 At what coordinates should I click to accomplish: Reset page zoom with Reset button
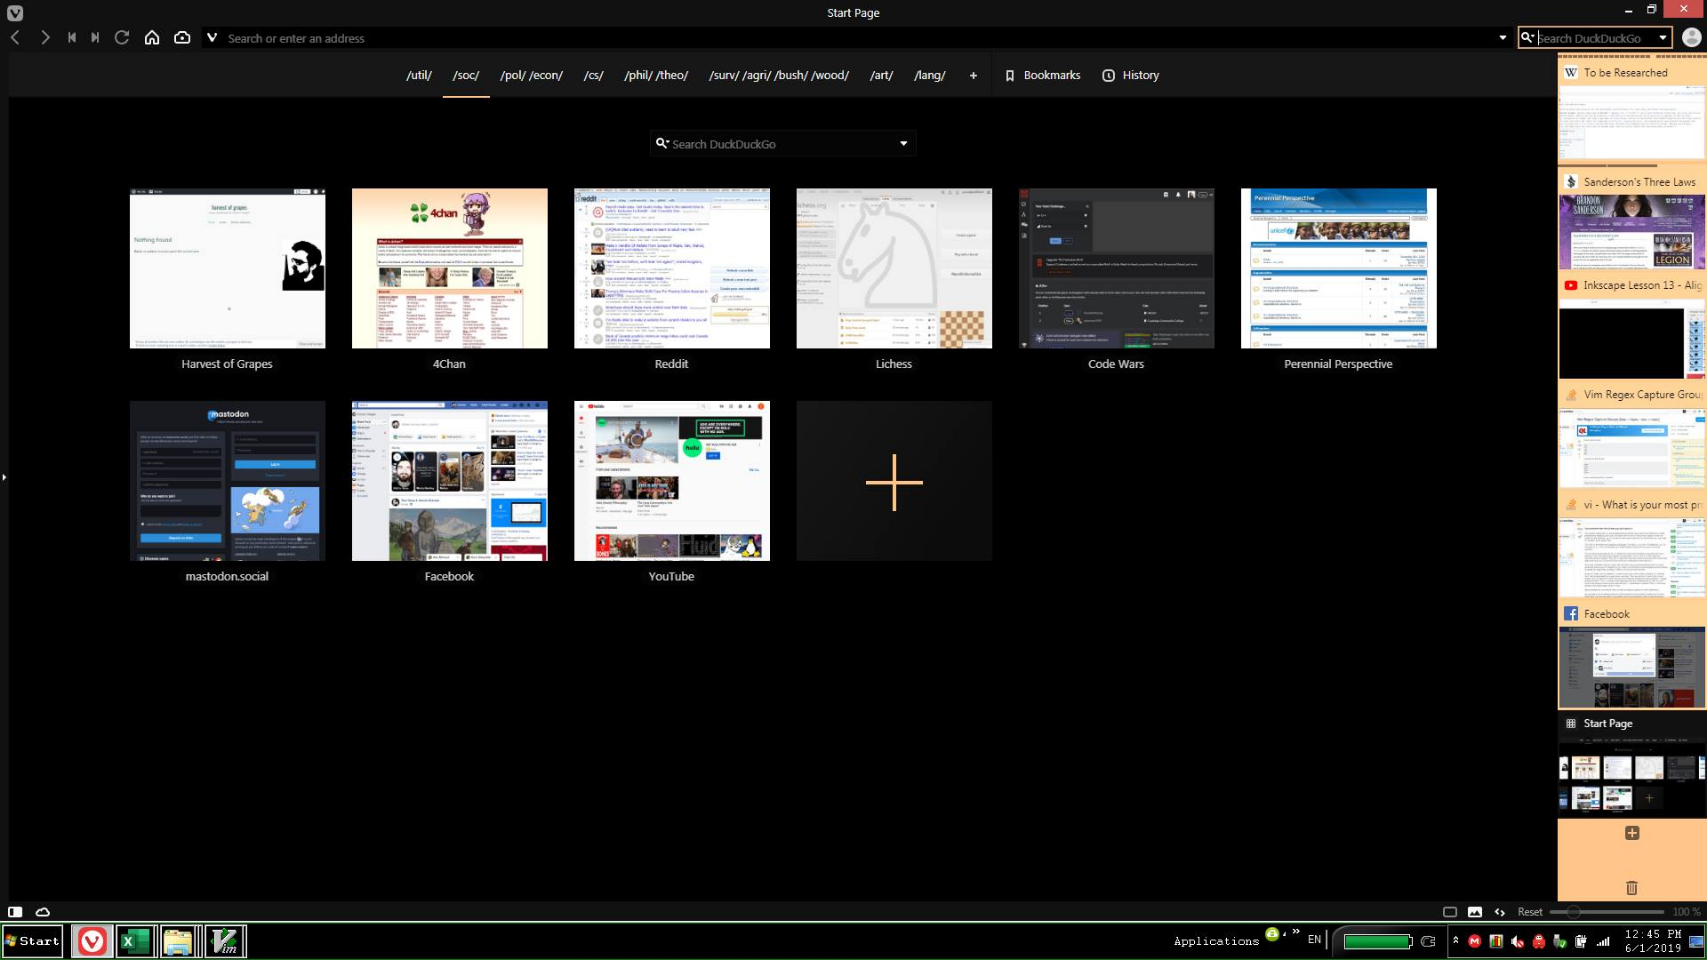(x=1530, y=912)
